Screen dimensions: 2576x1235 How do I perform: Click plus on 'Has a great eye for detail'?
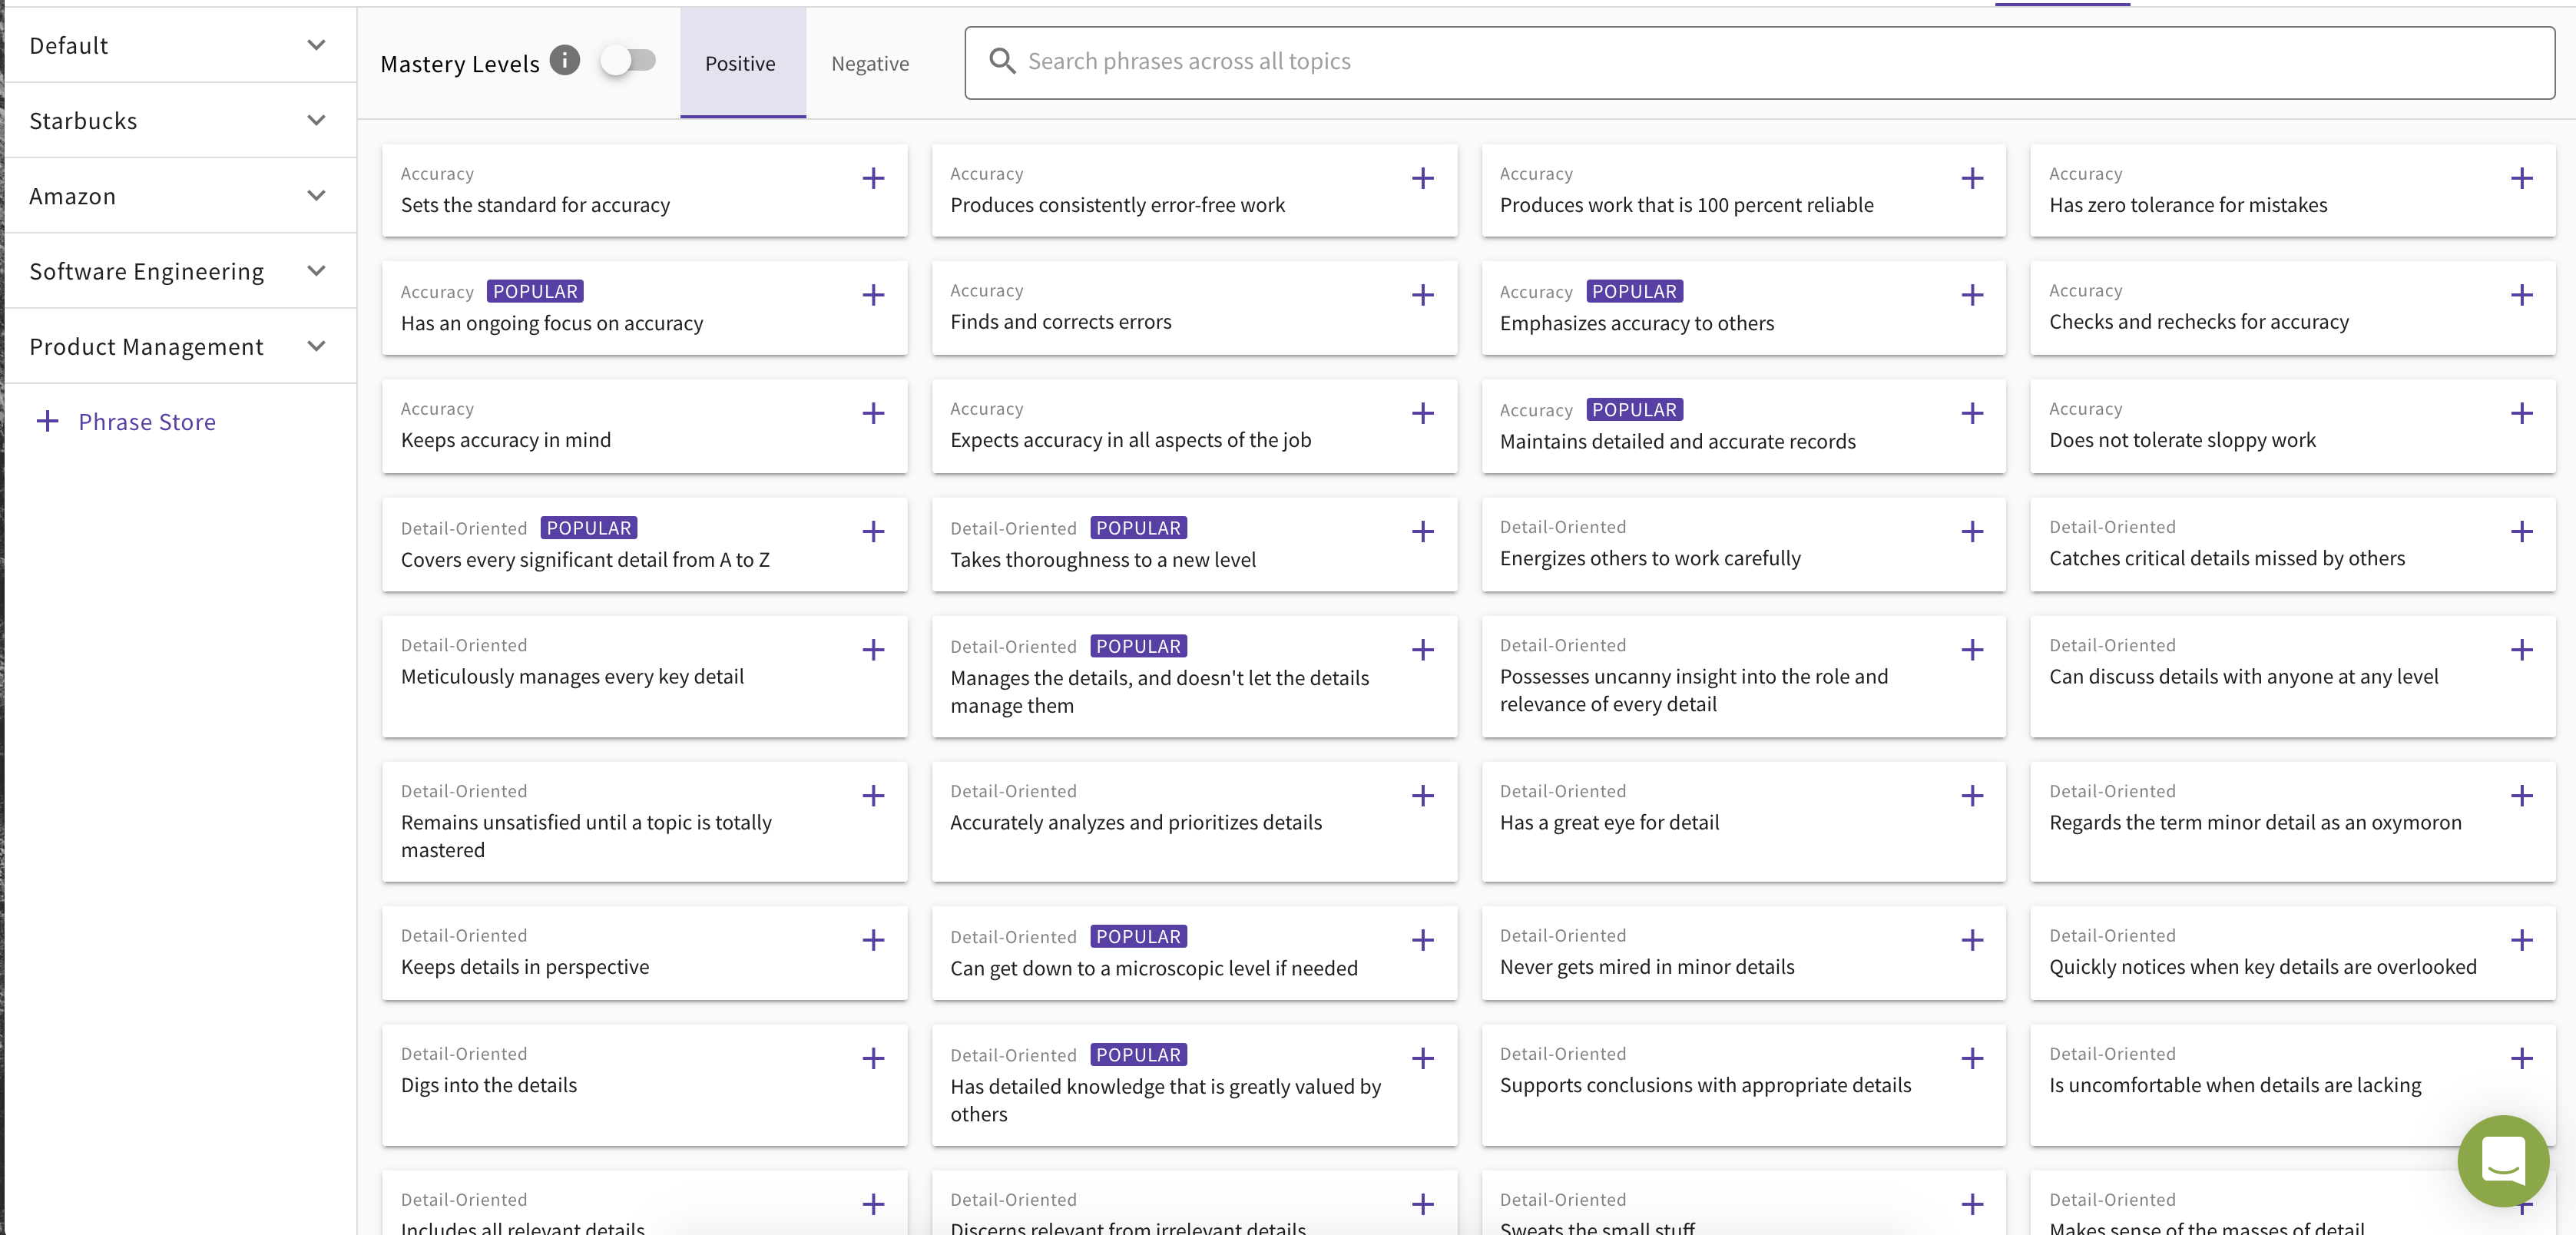[x=1971, y=796]
